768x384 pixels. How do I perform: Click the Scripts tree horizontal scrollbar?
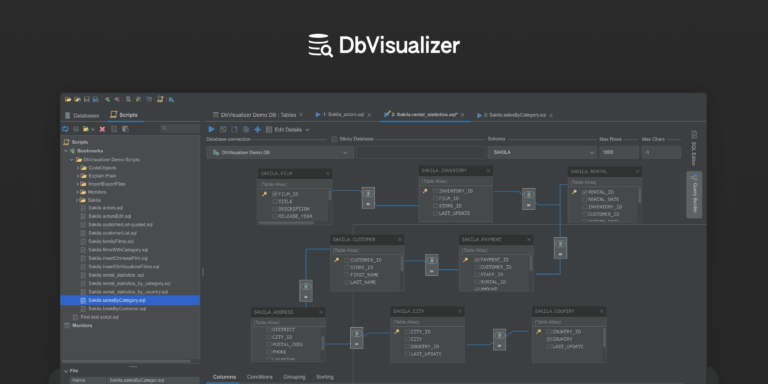pyautogui.click(x=127, y=361)
